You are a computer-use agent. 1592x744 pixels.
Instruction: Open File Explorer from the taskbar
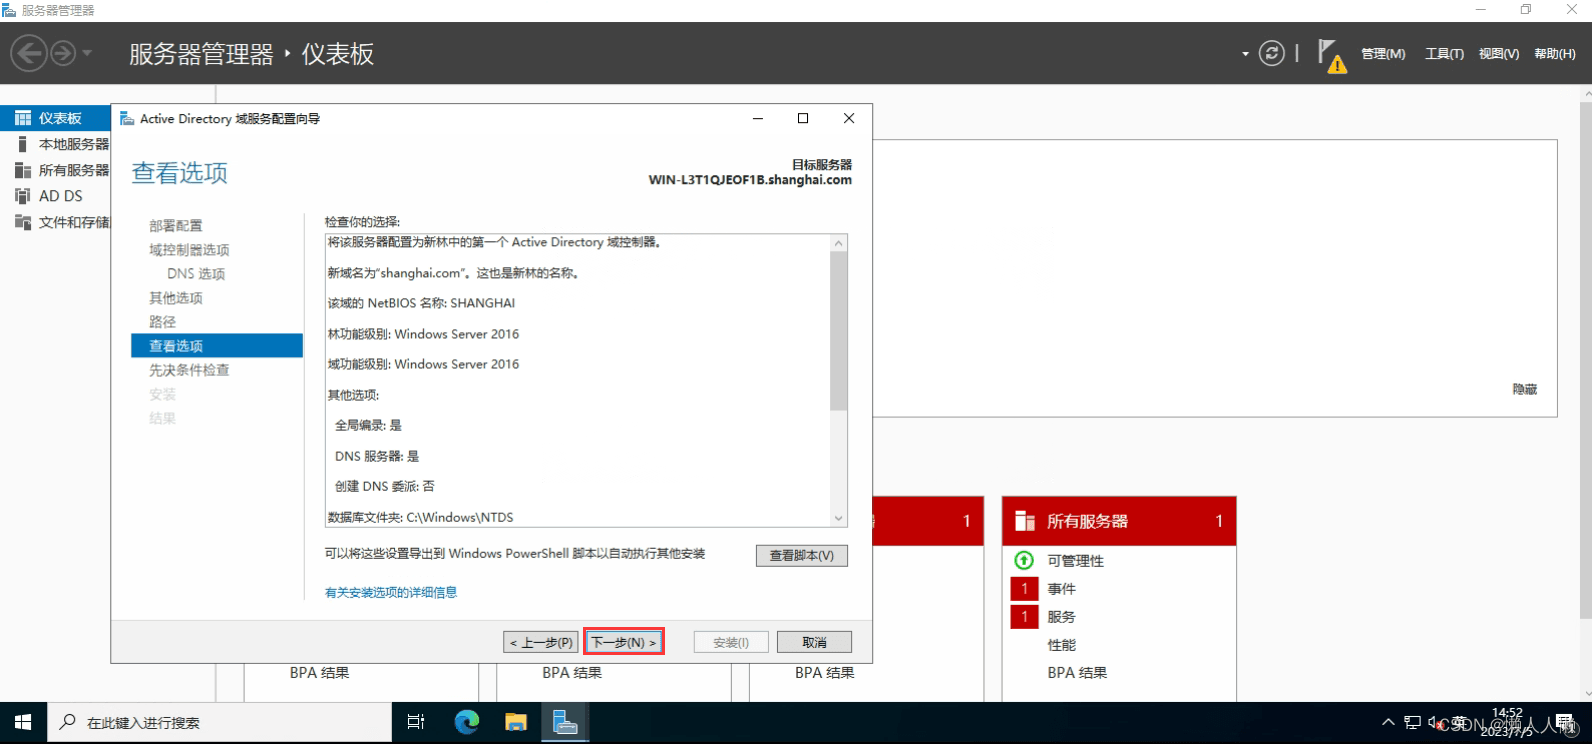(516, 722)
